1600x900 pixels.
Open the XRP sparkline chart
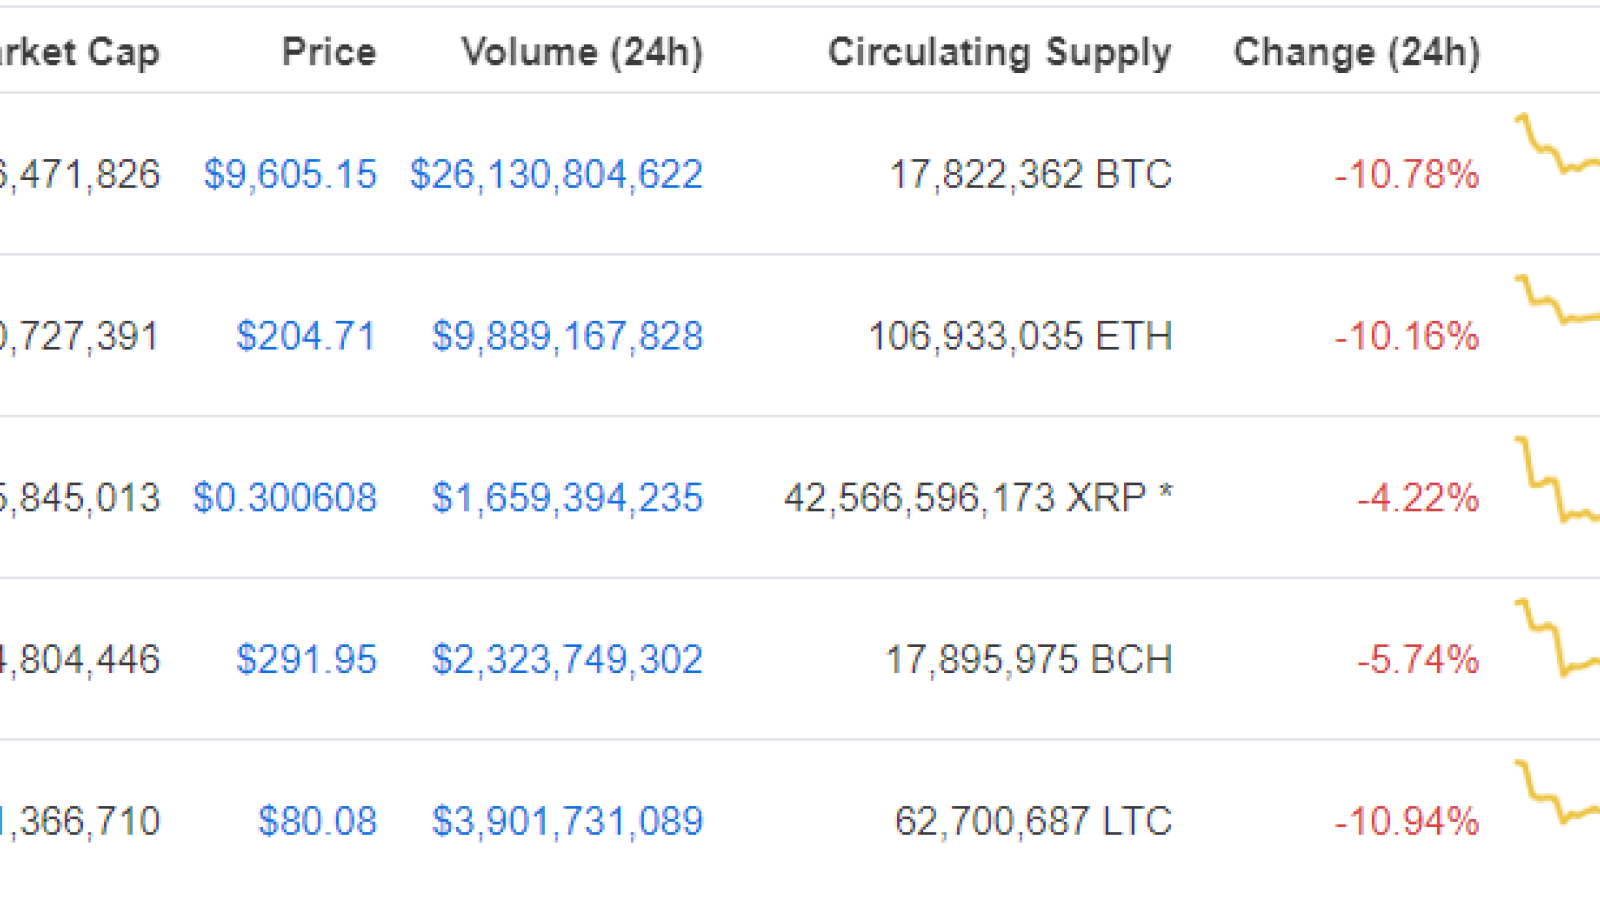pos(1558,479)
